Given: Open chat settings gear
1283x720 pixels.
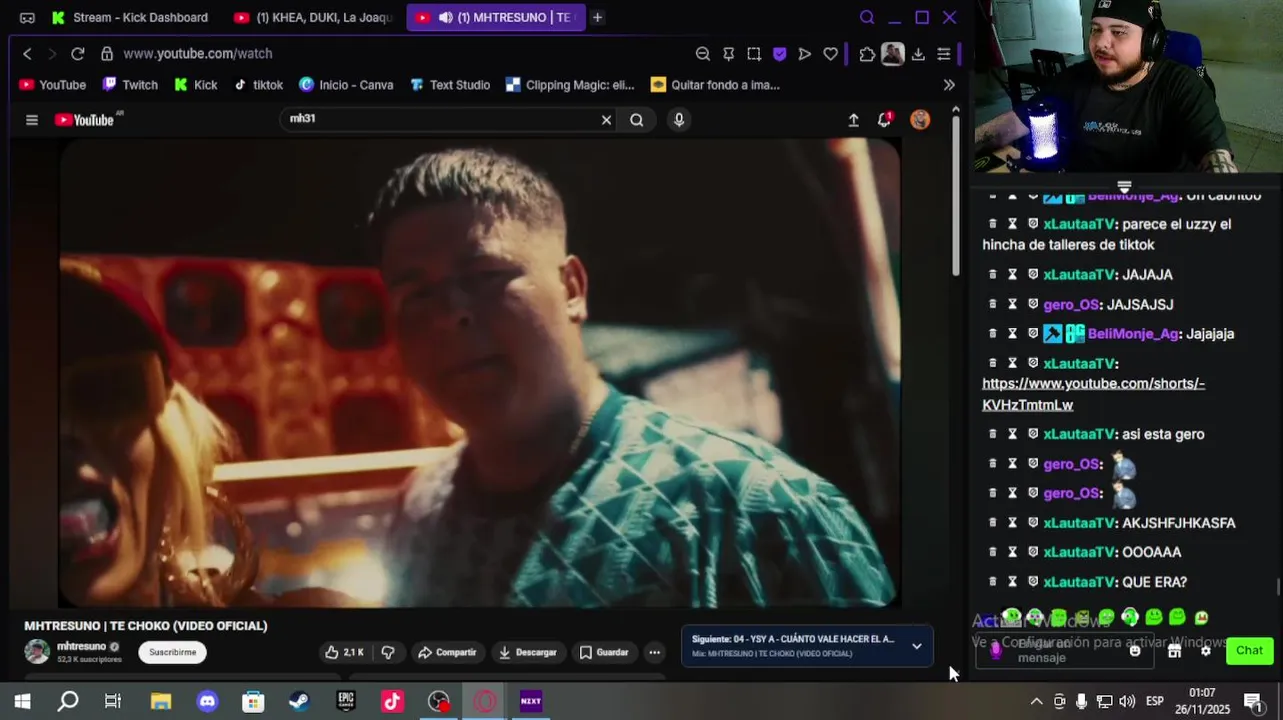Looking at the screenshot, I should (1206, 650).
